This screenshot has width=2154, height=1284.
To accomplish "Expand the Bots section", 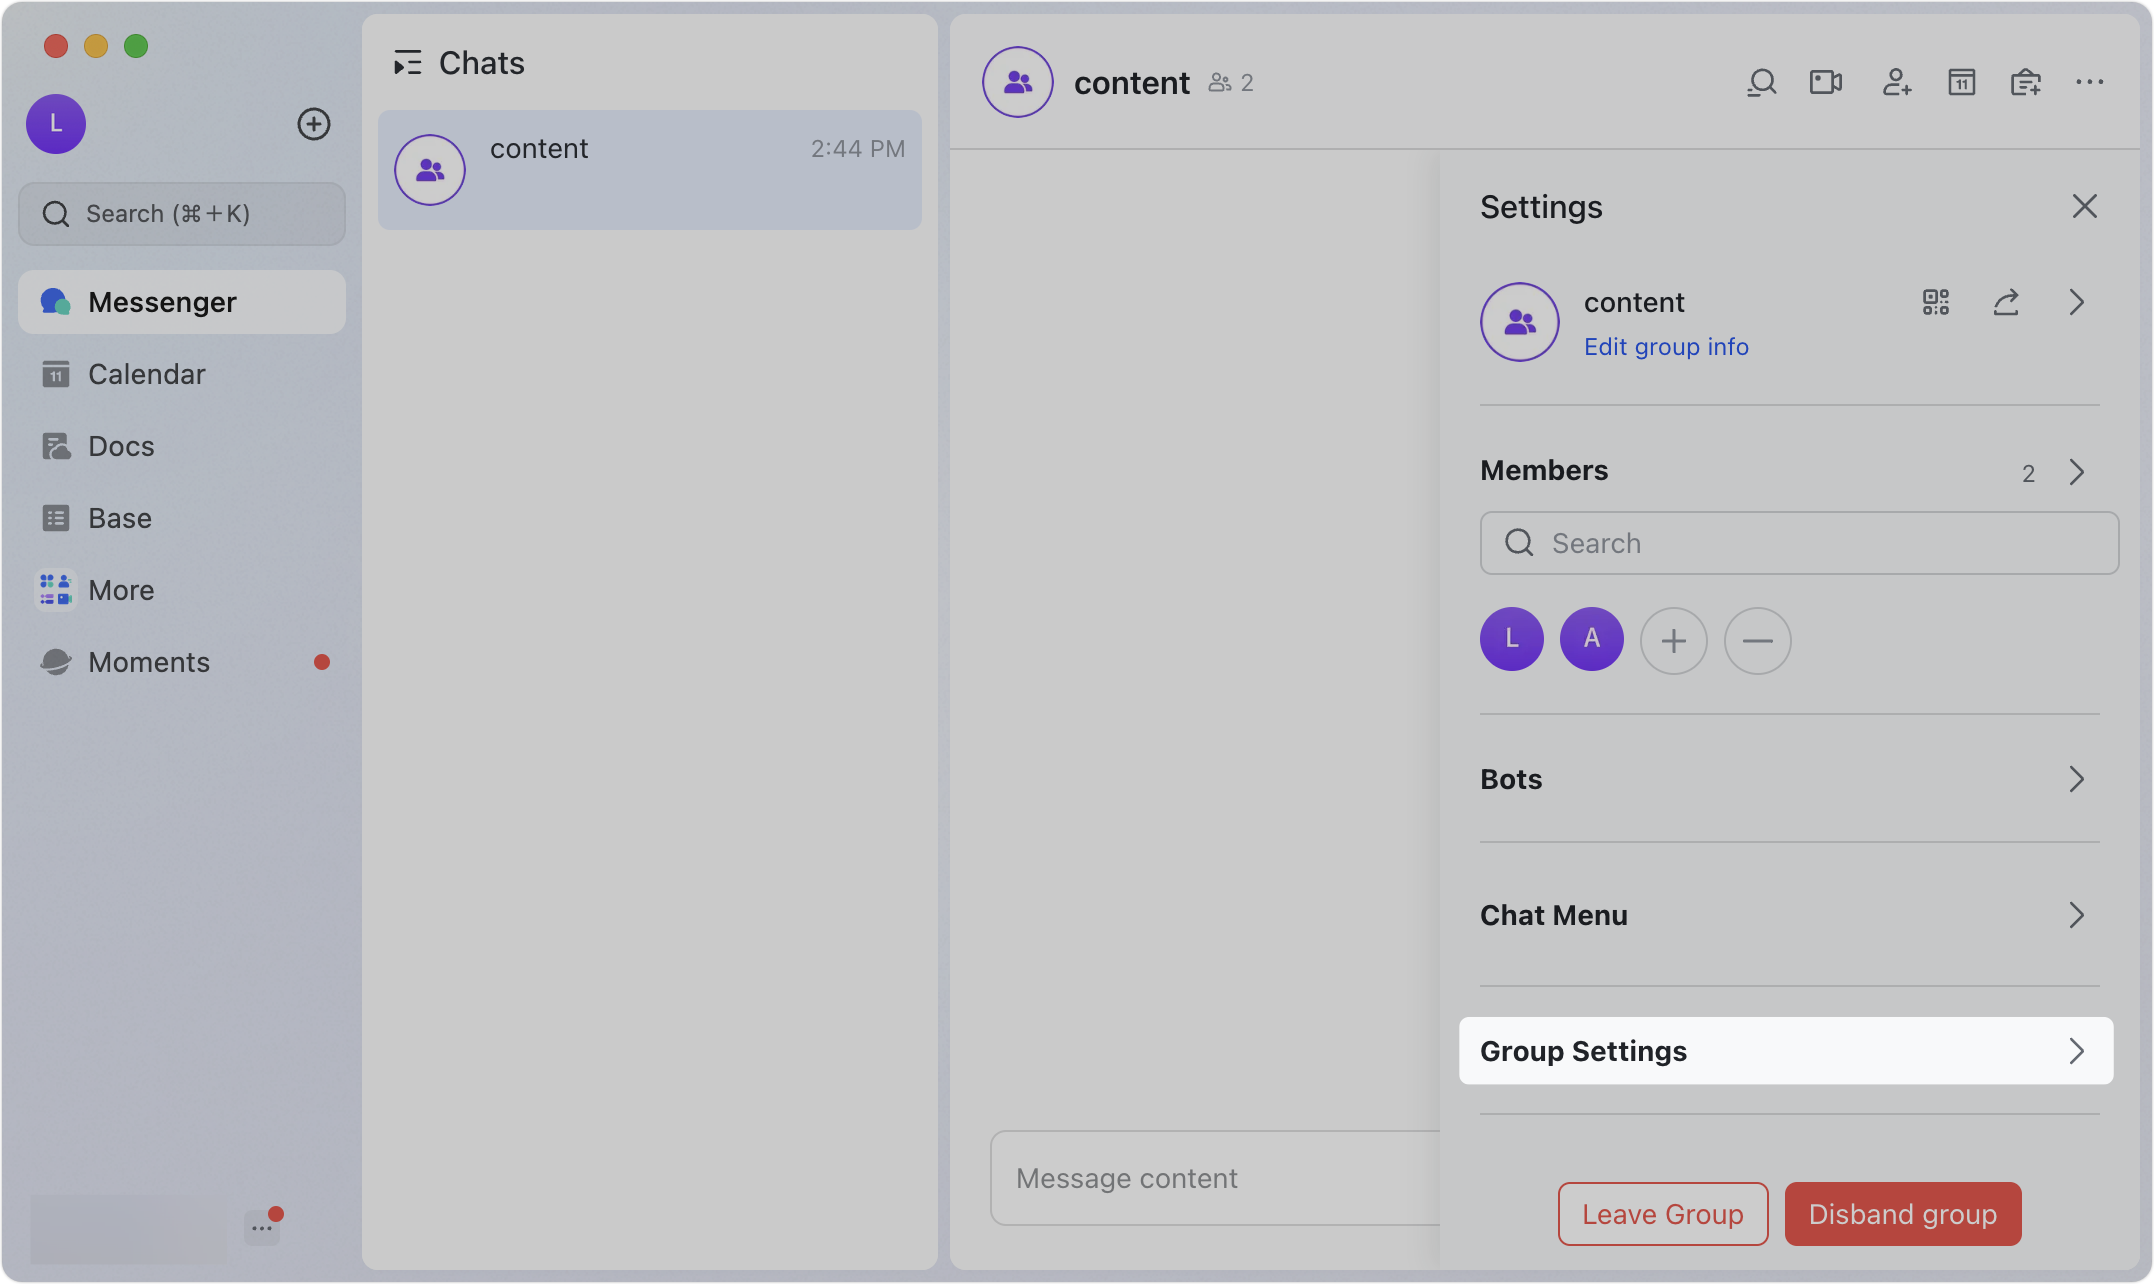I will click(1789, 779).
